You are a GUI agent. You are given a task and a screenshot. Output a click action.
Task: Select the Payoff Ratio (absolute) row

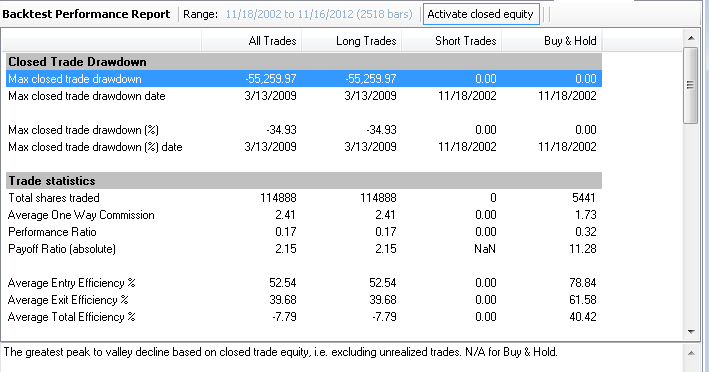pos(304,249)
